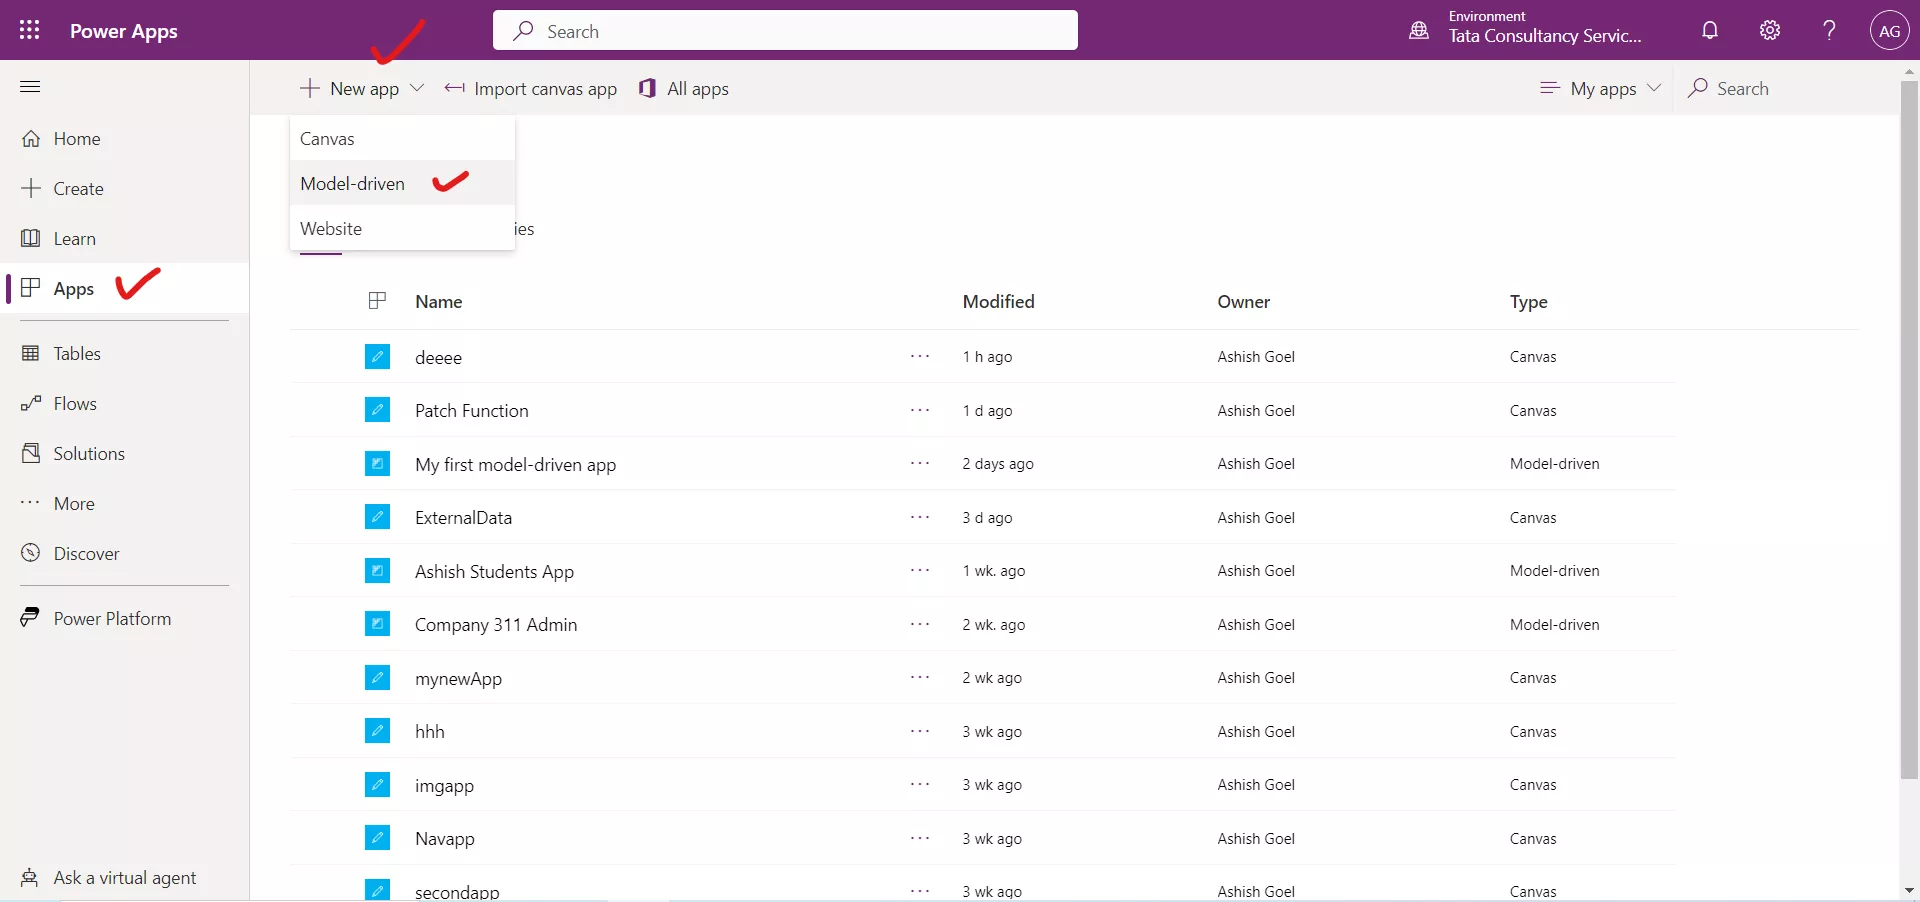Open the notifications bell
The height and width of the screenshot is (902, 1920).
coord(1710,30)
